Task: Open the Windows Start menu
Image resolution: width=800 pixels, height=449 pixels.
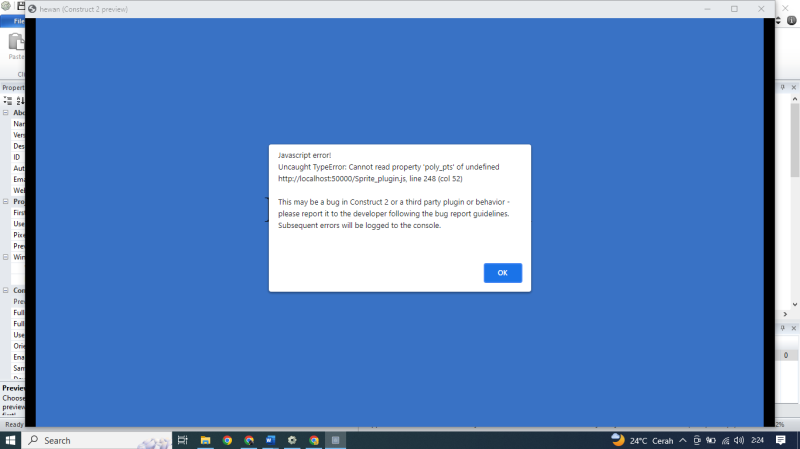Action: (x=10, y=440)
